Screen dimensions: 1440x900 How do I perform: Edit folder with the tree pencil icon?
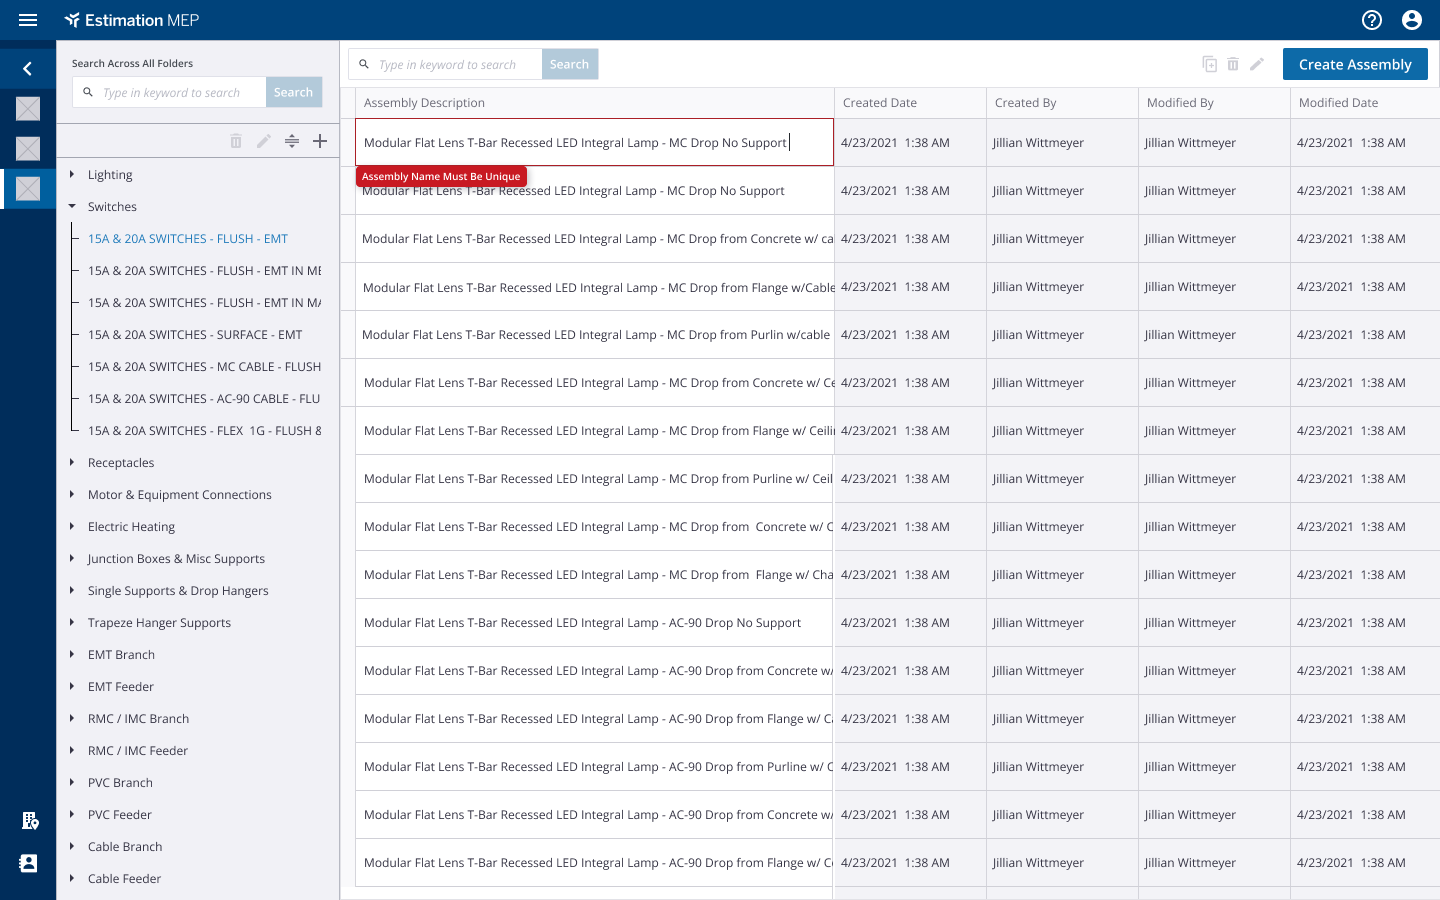click(x=264, y=141)
